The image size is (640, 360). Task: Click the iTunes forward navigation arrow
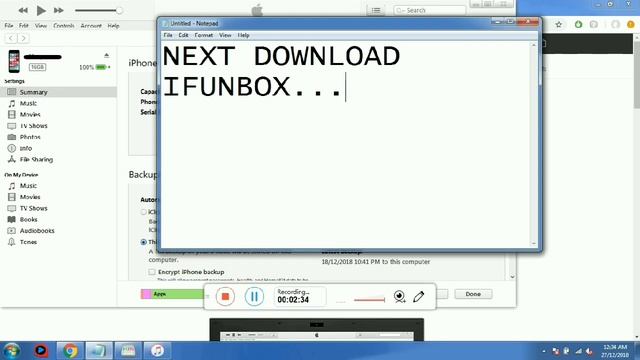[24, 38]
